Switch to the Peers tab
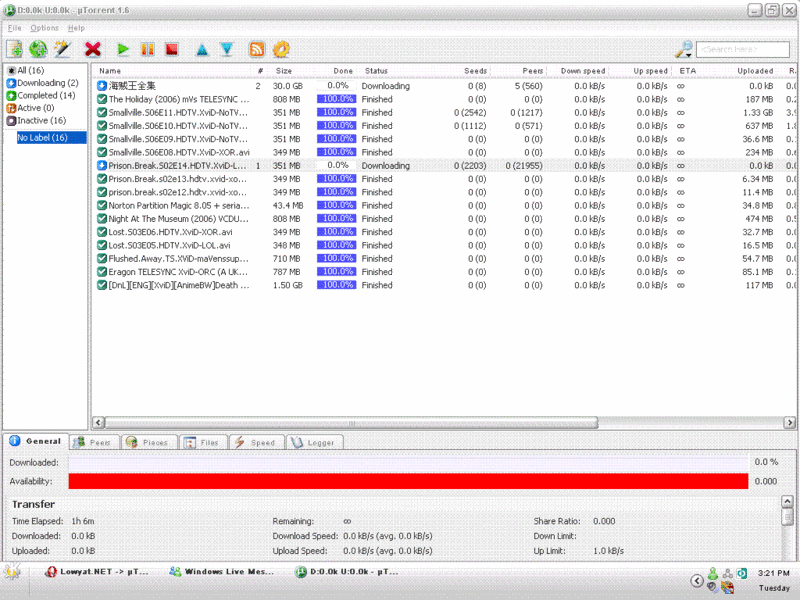Viewport: 800px width, 600px height. click(x=93, y=443)
